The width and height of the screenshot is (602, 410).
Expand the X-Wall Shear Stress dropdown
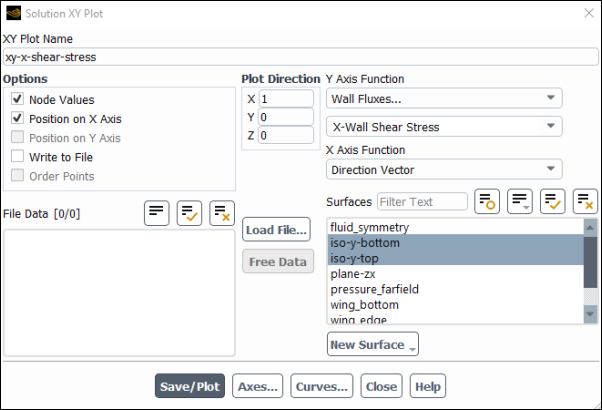click(x=444, y=127)
